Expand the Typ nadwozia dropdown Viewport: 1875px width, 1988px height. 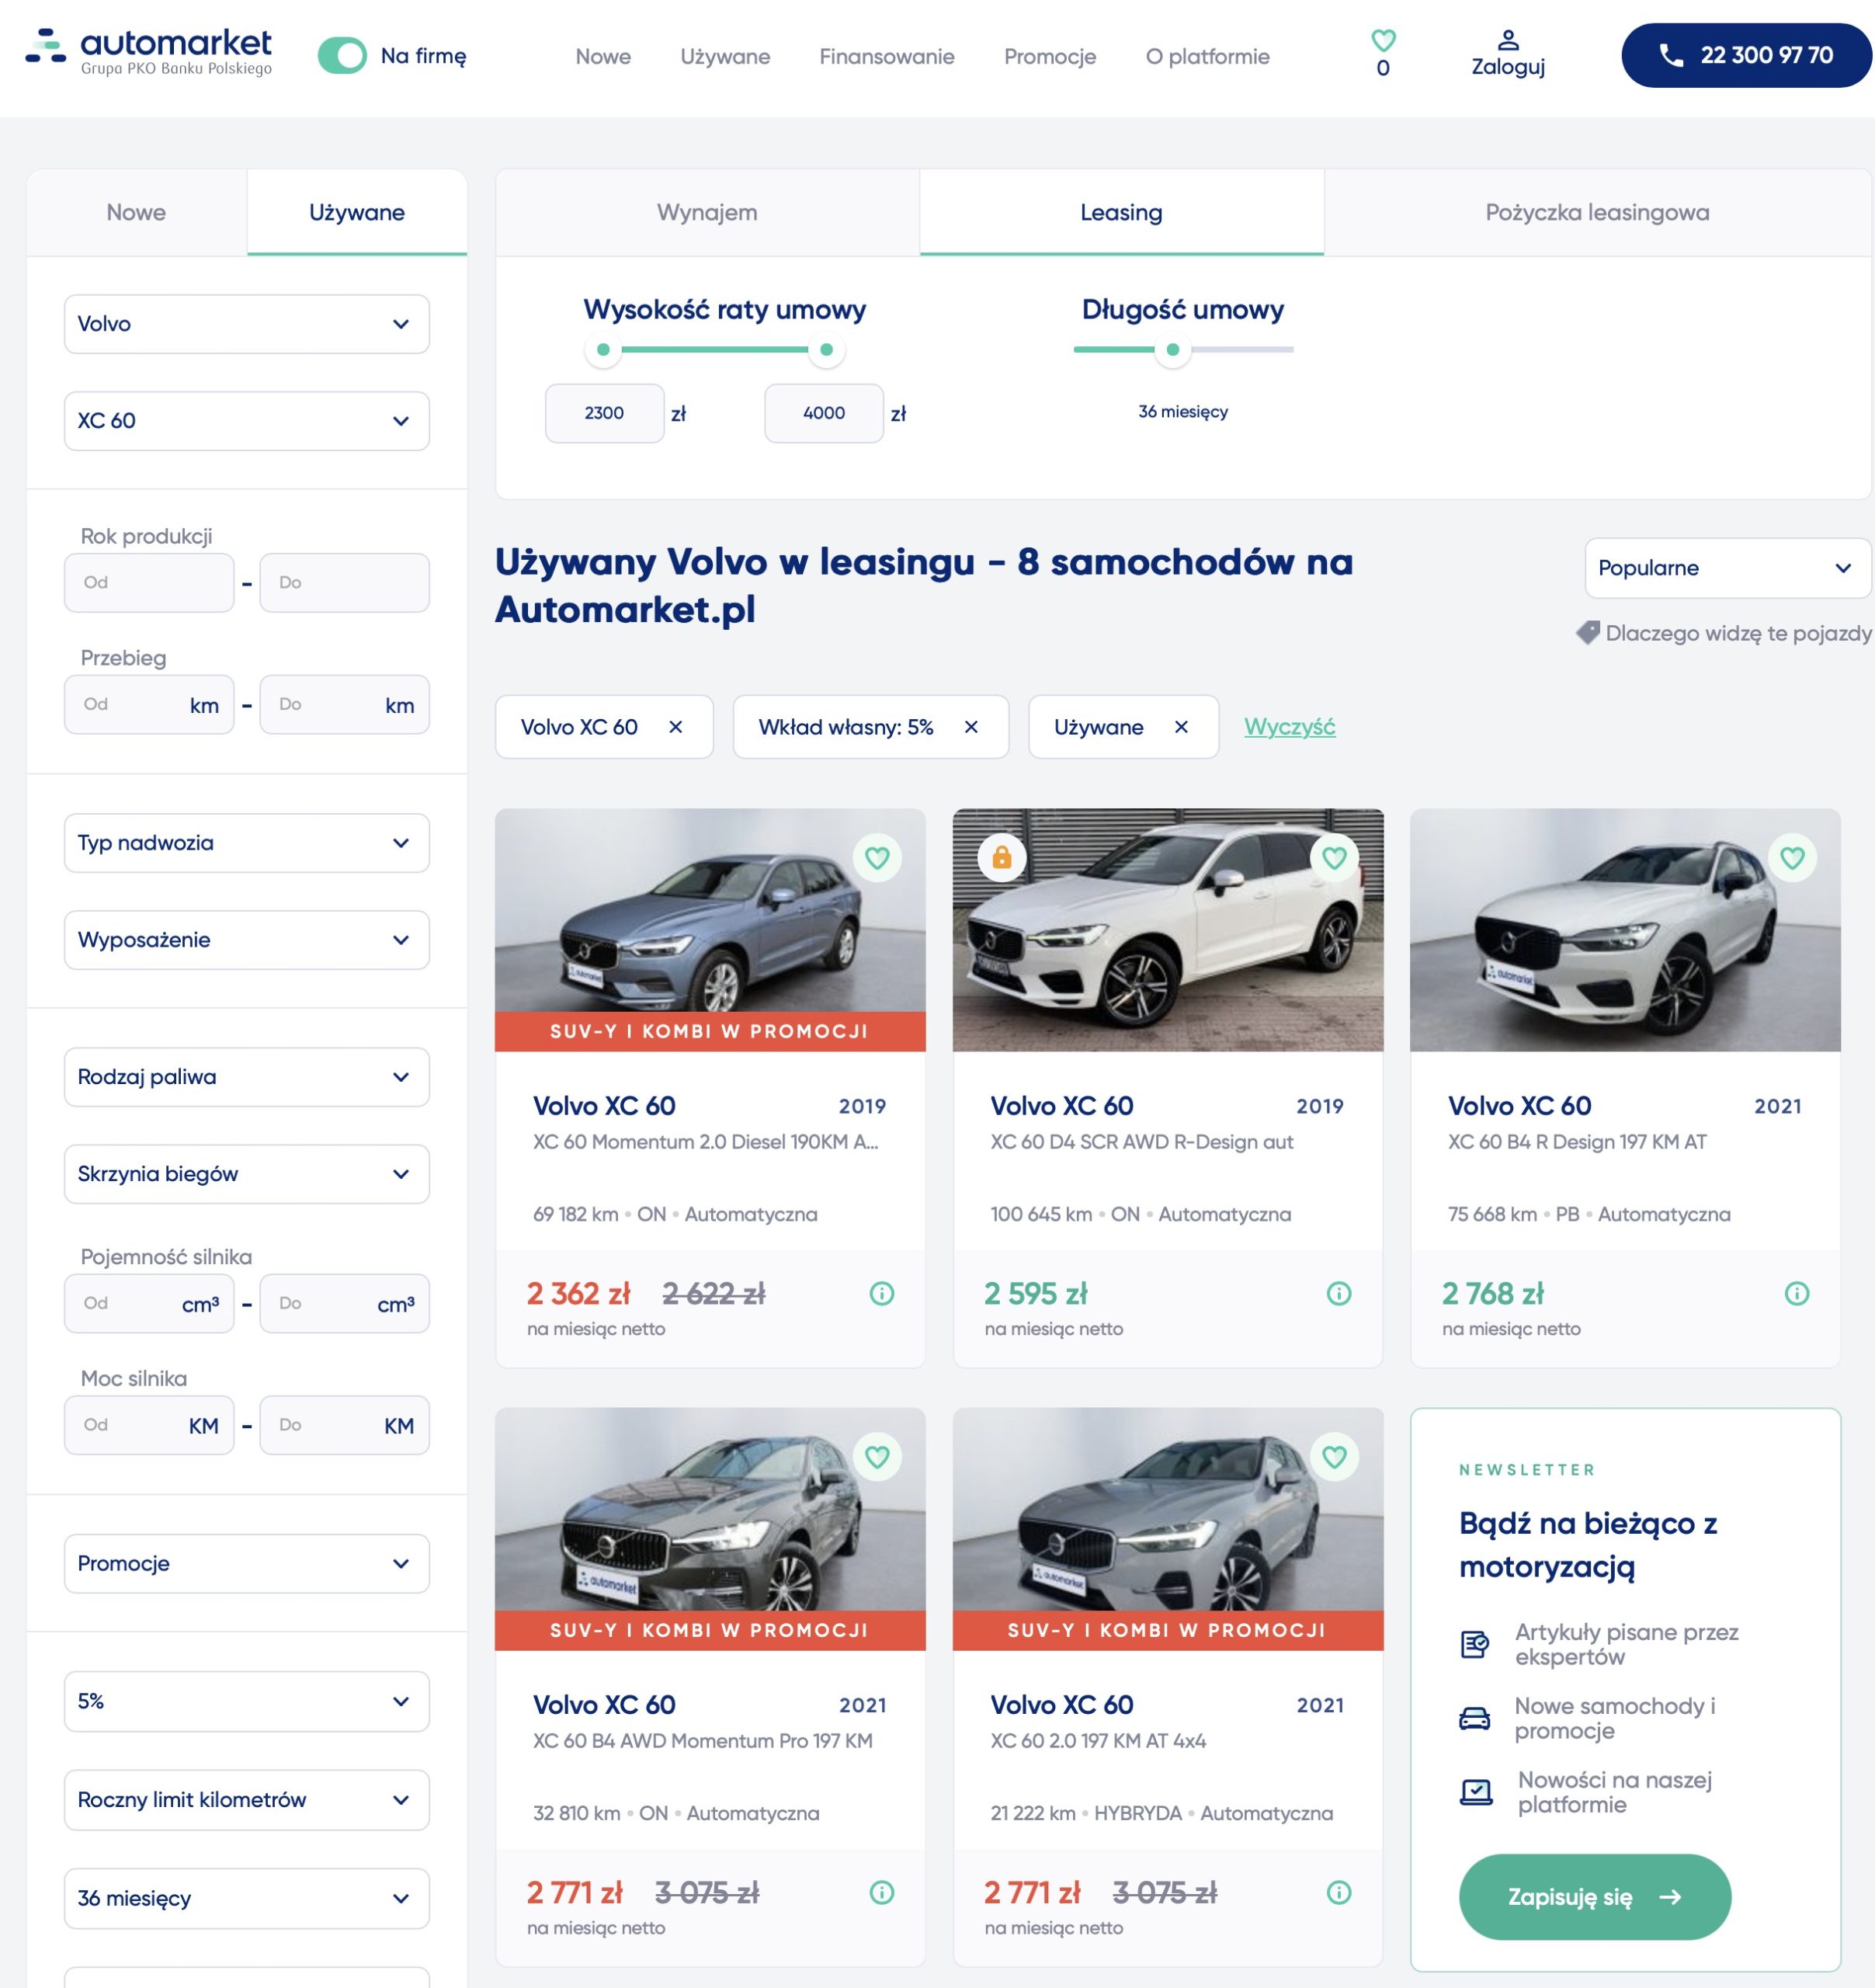click(247, 843)
